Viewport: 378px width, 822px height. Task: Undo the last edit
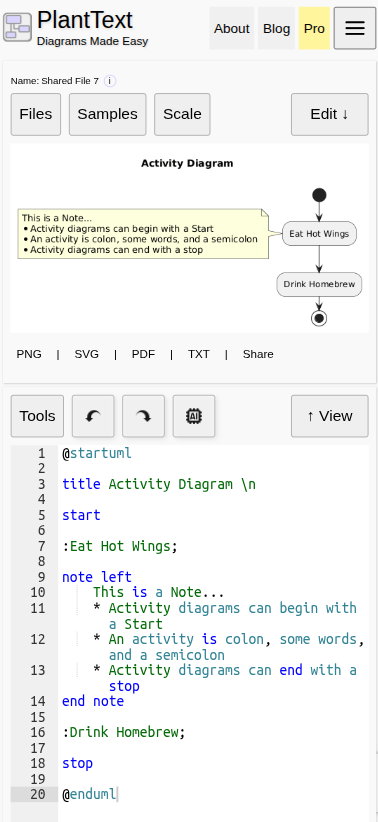(x=93, y=416)
